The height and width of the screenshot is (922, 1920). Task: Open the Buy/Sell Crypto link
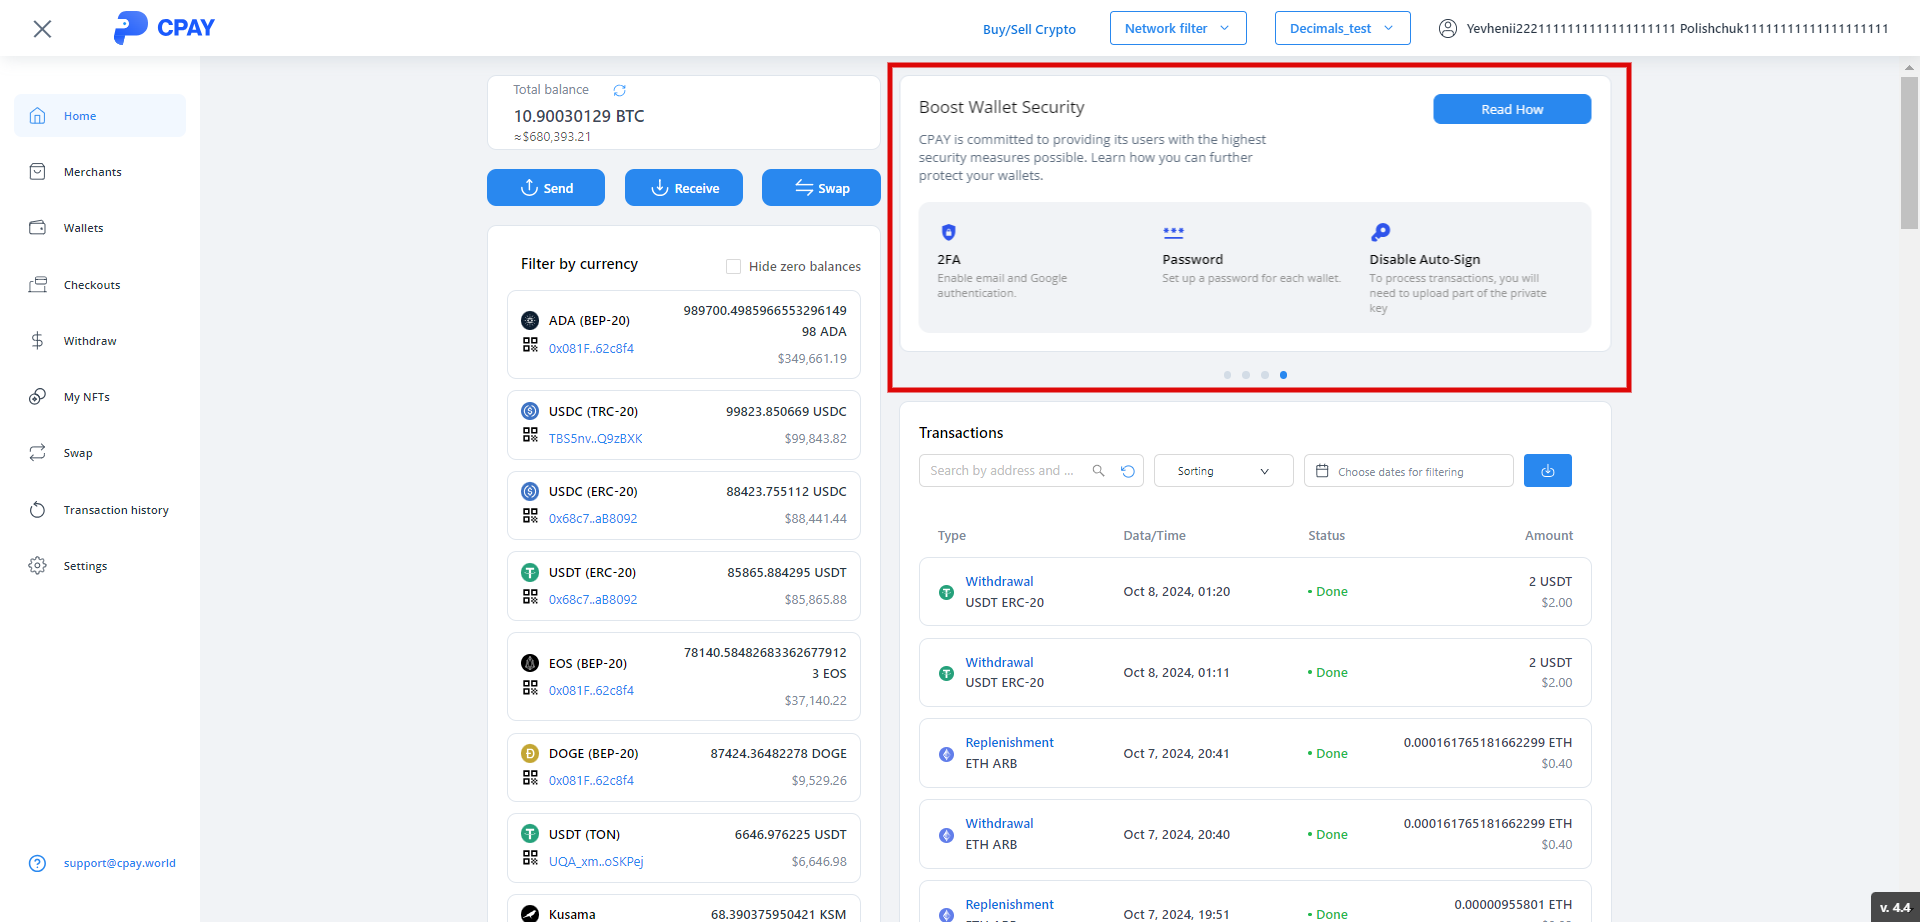pyautogui.click(x=1029, y=29)
